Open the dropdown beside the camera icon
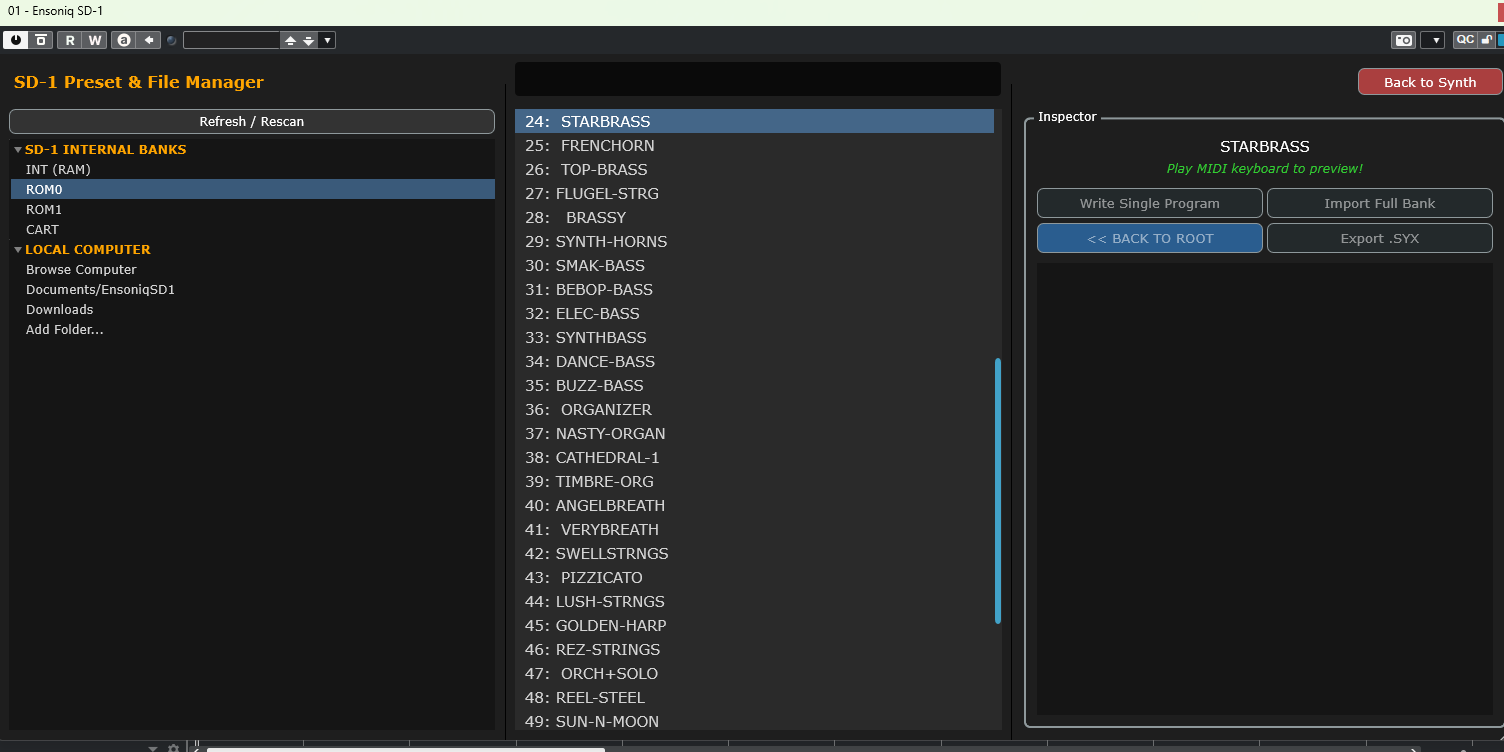Image resolution: width=1504 pixels, height=752 pixels. (1432, 40)
